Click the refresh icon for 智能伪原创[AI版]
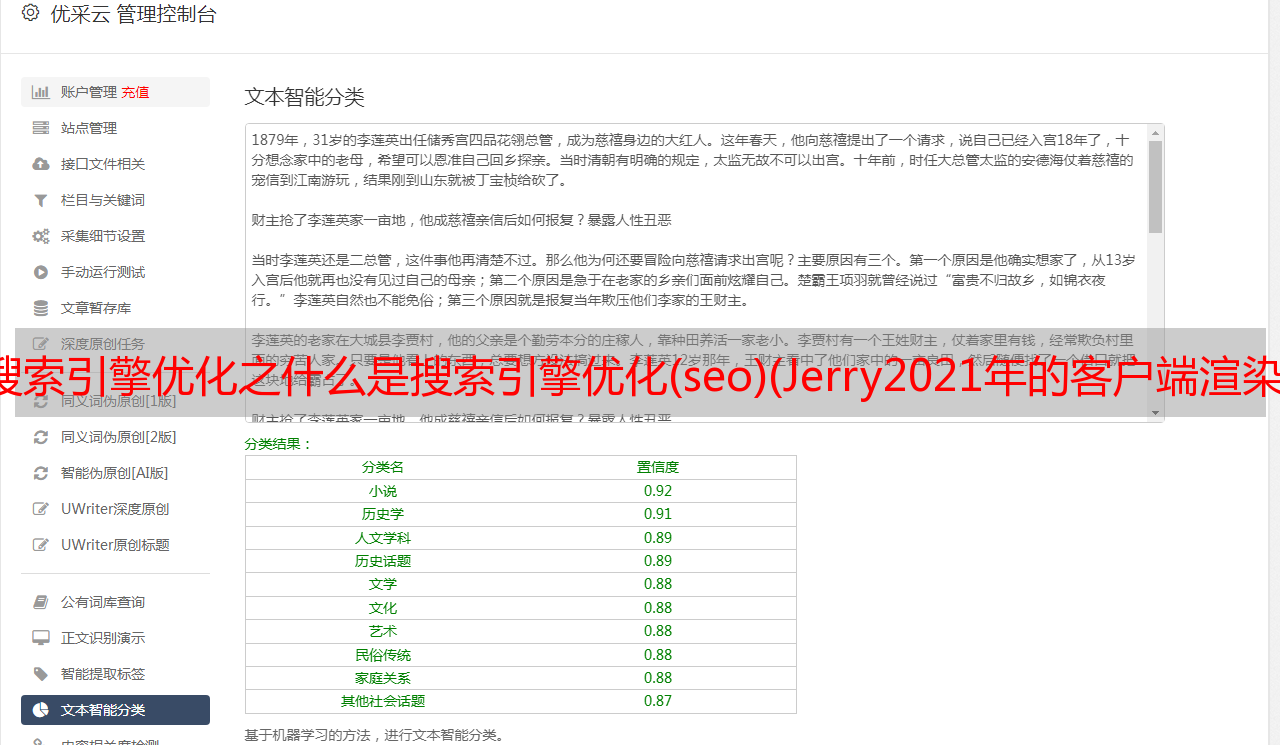 (41, 473)
